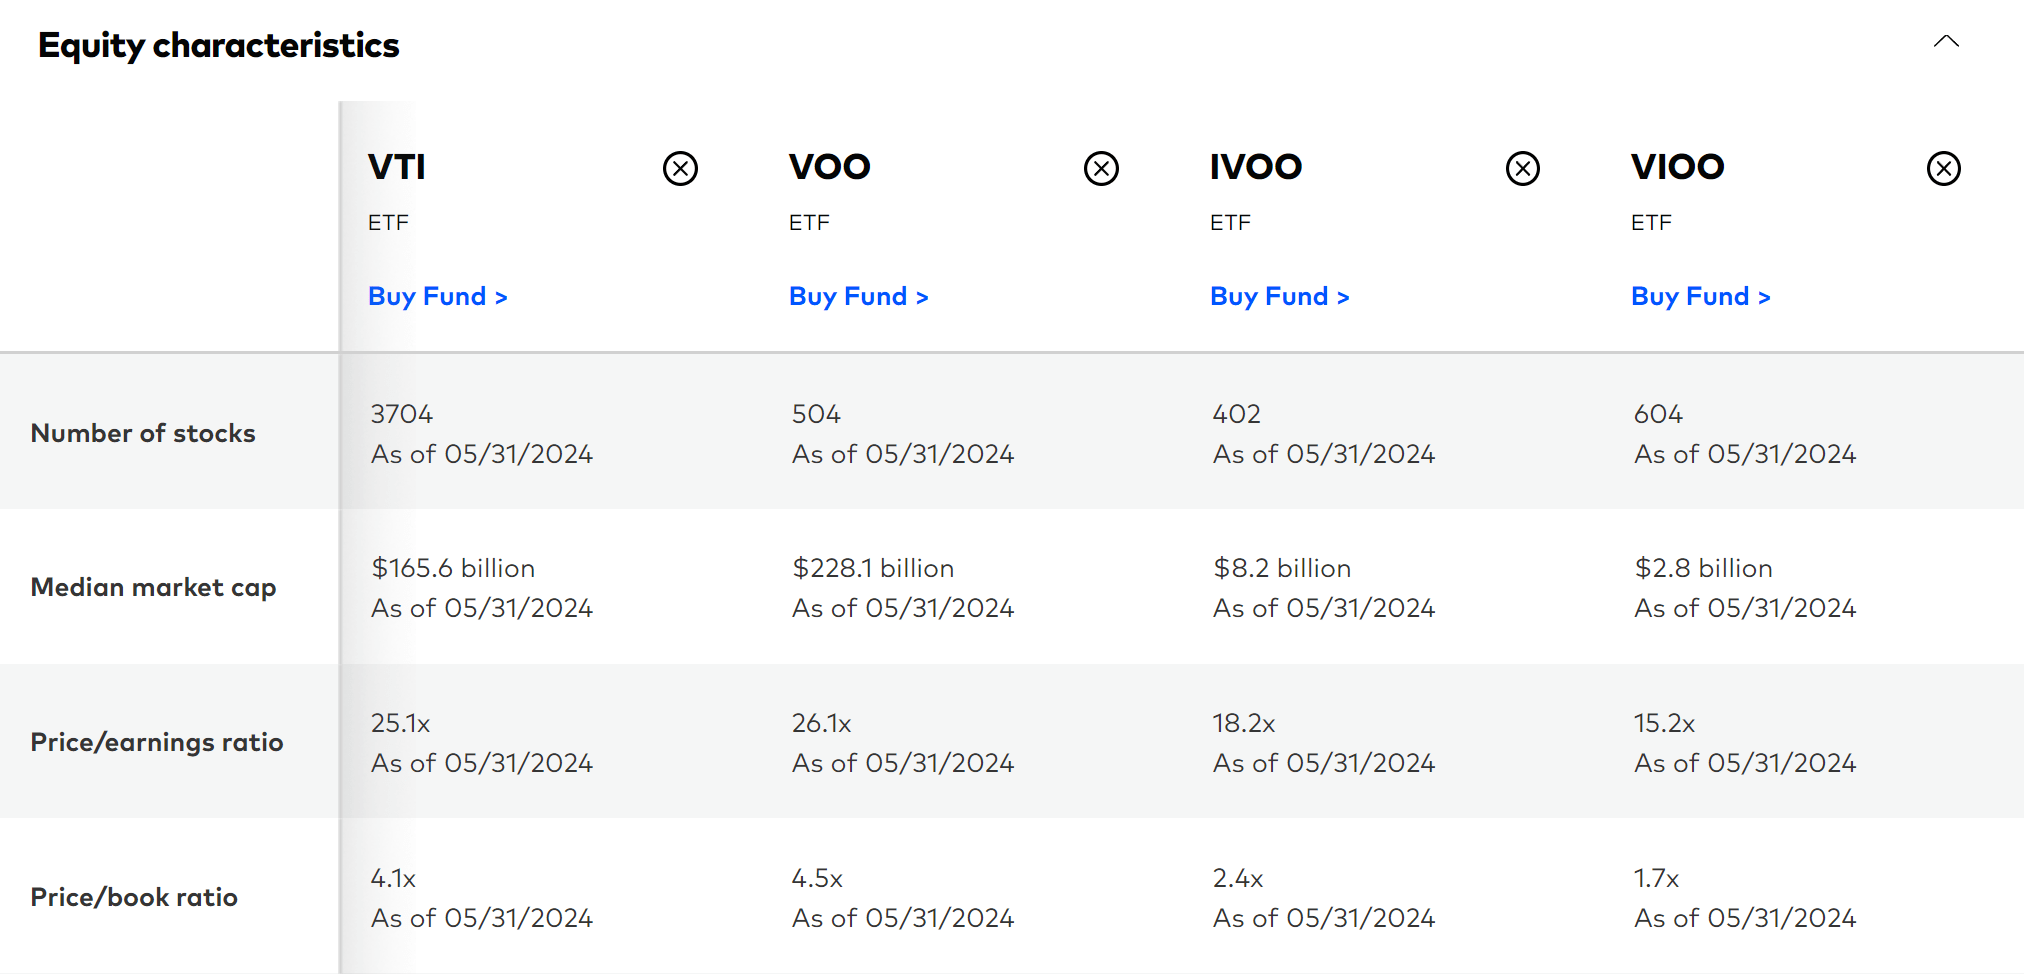Open Buy Fund for VOO

(x=858, y=296)
